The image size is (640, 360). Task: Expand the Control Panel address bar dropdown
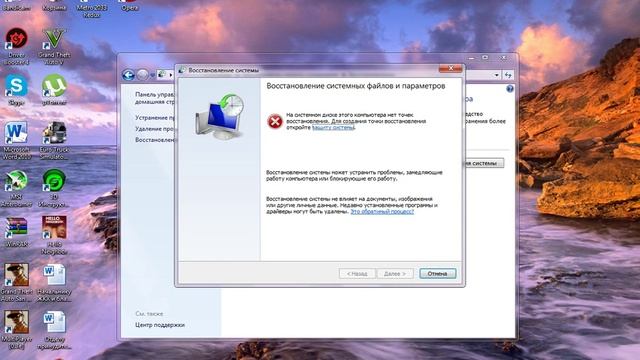[x=496, y=75]
